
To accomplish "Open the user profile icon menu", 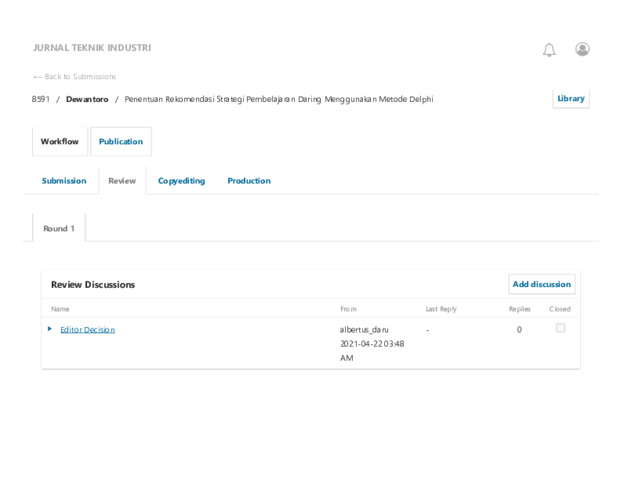I will tap(582, 49).
